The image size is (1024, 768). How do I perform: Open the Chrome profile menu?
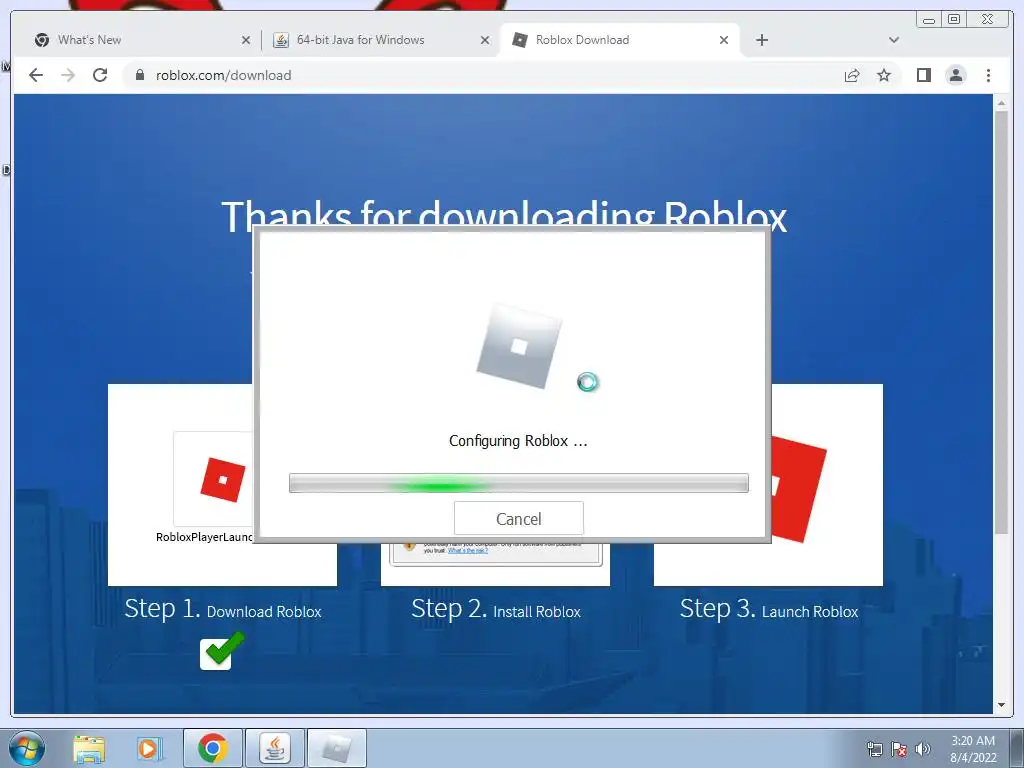coord(956,75)
